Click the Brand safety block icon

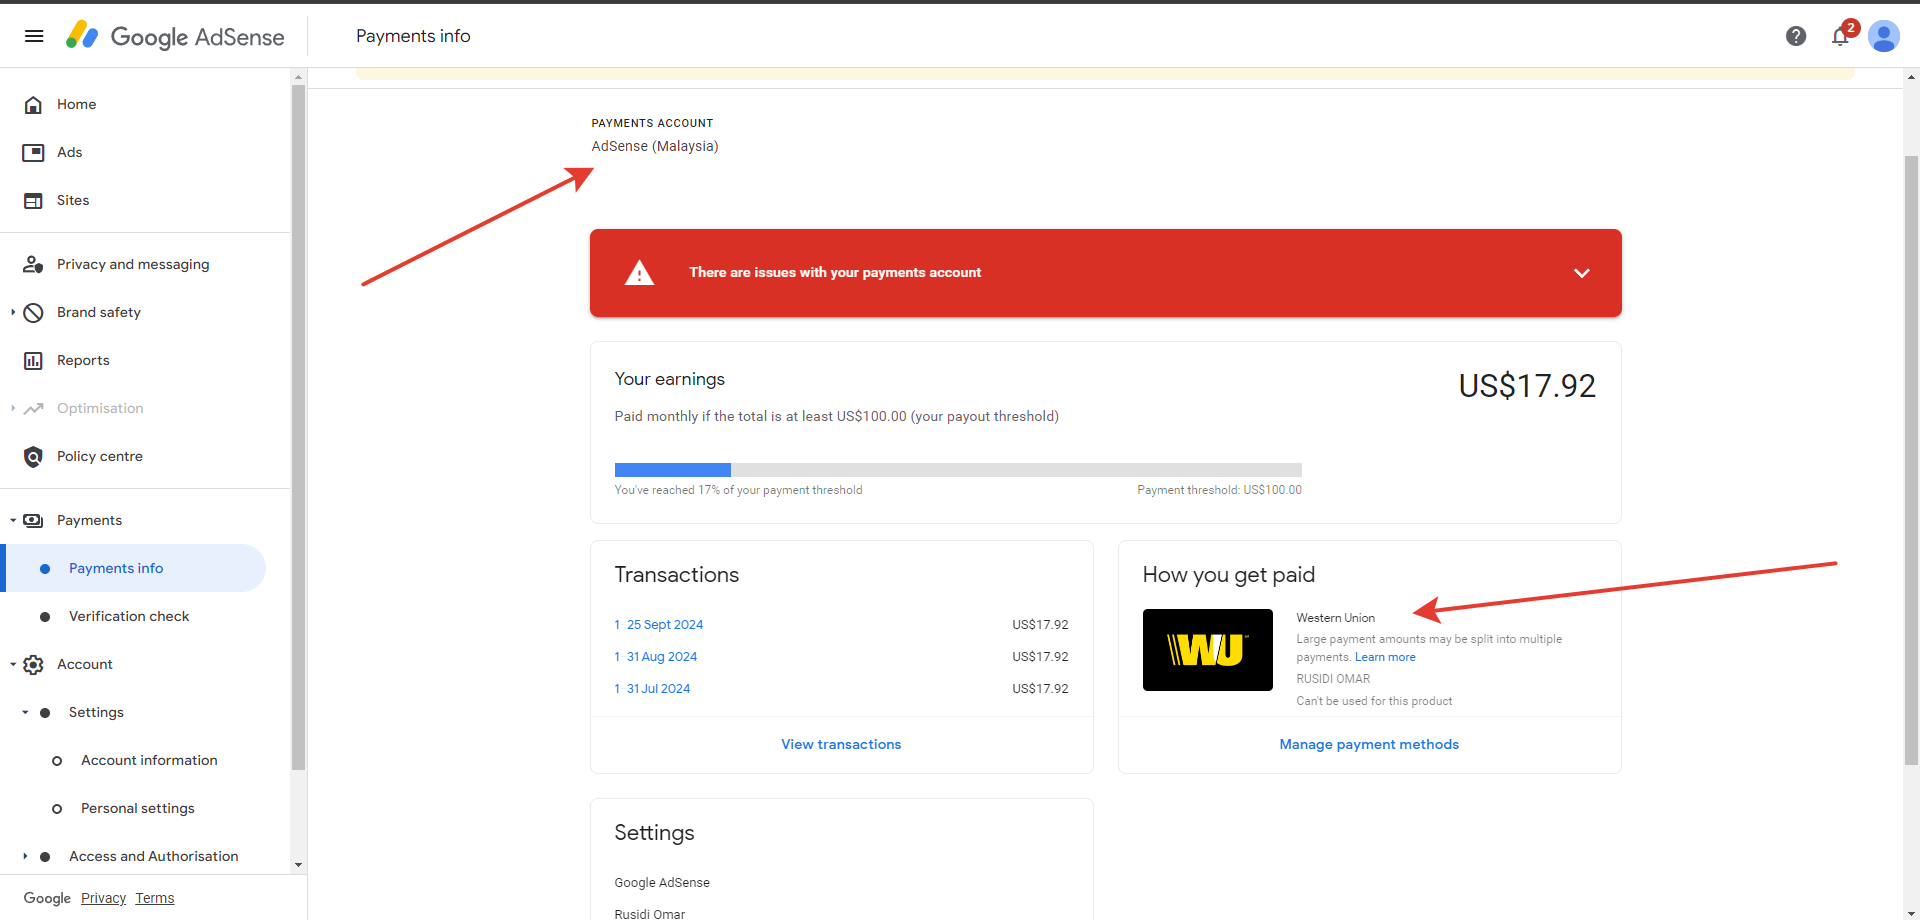coord(33,313)
